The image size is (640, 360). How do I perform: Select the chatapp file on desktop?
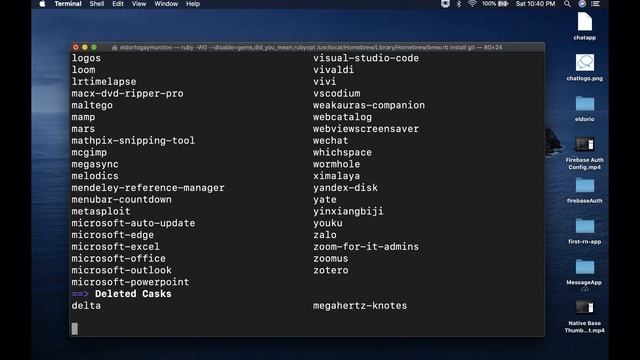(584, 22)
